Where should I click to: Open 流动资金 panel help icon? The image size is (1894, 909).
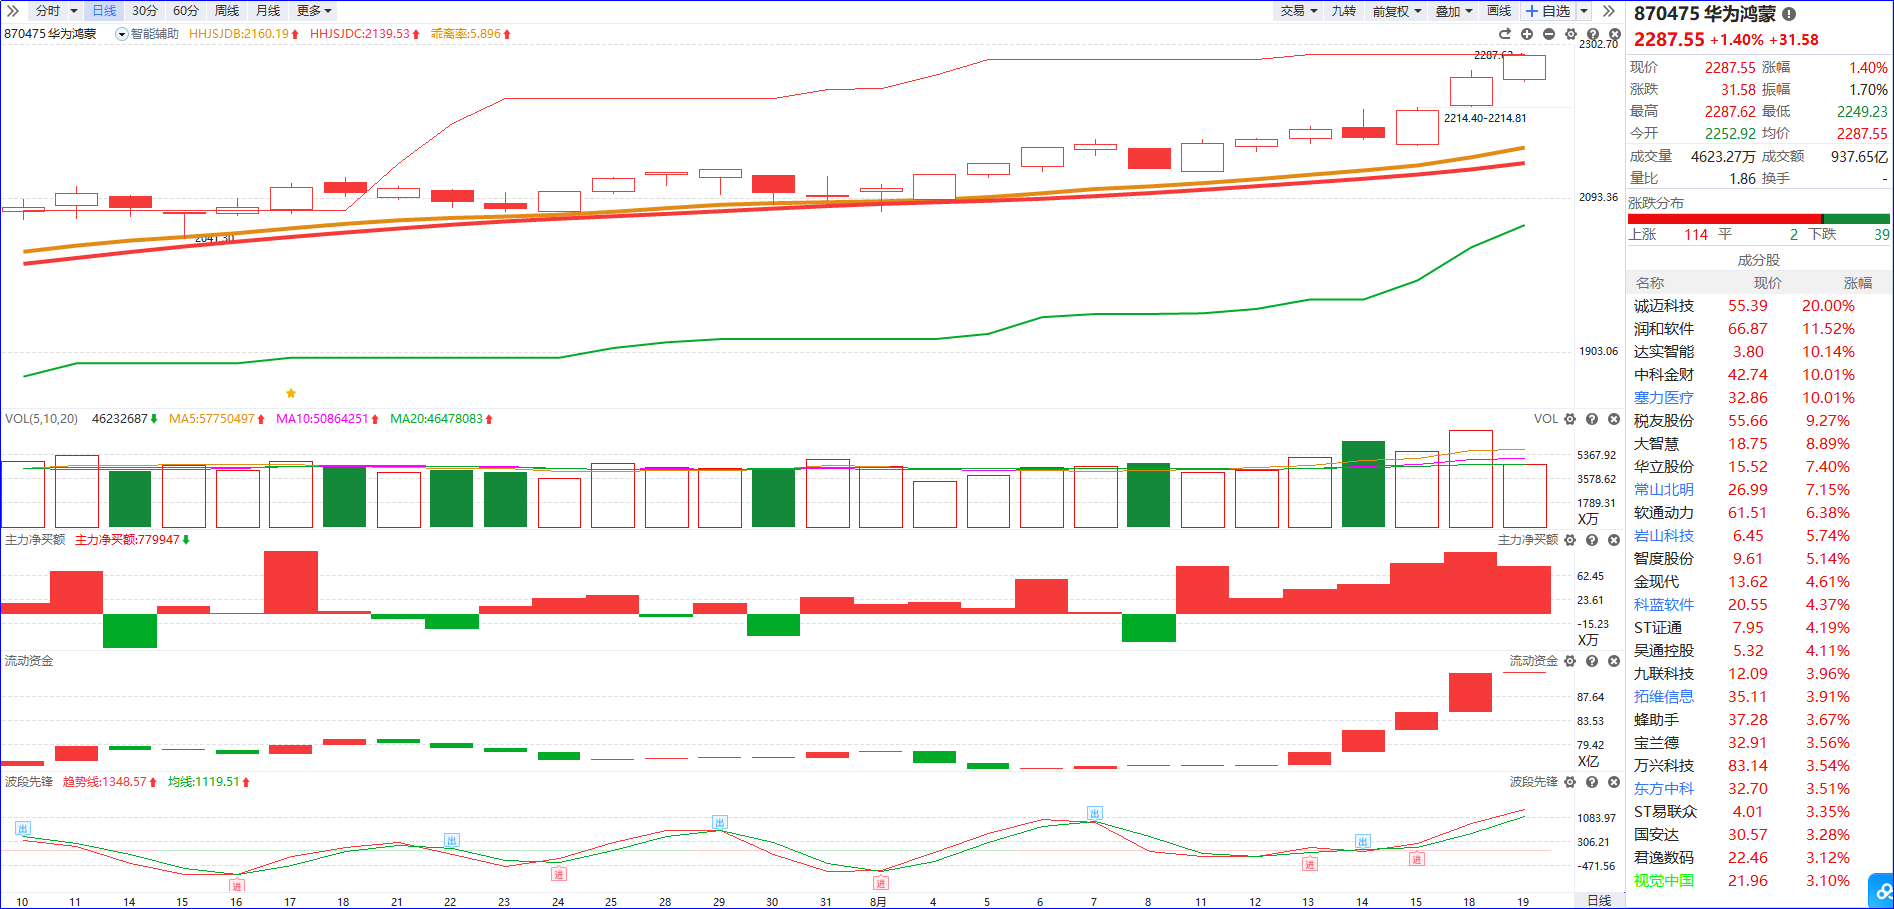1592,661
